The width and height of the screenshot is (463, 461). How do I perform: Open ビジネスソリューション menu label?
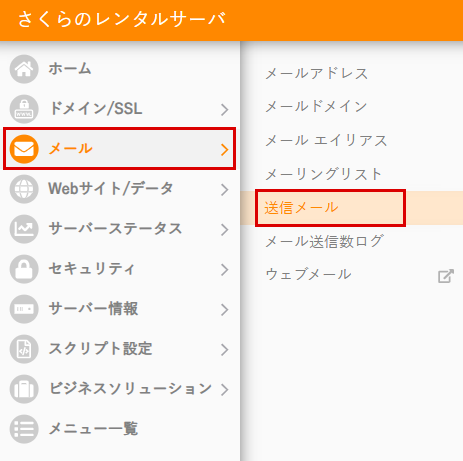[130, 388]
